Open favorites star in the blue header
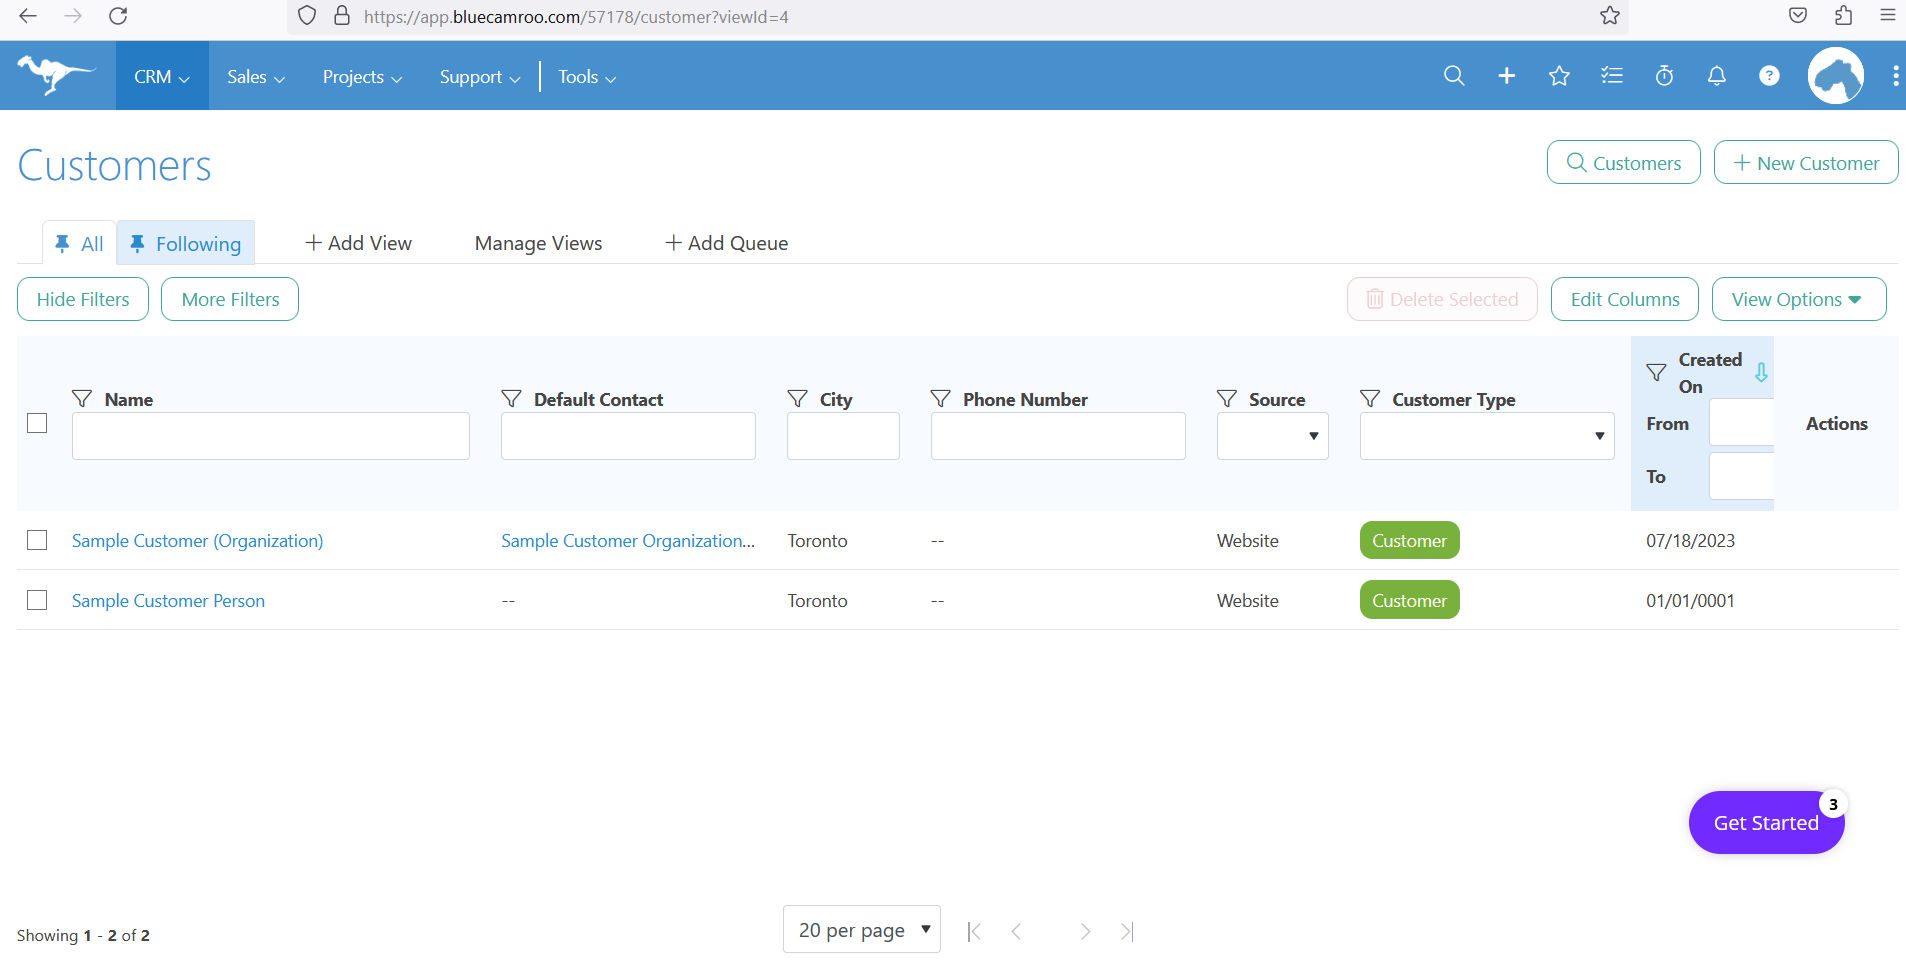 (1559, 76)
